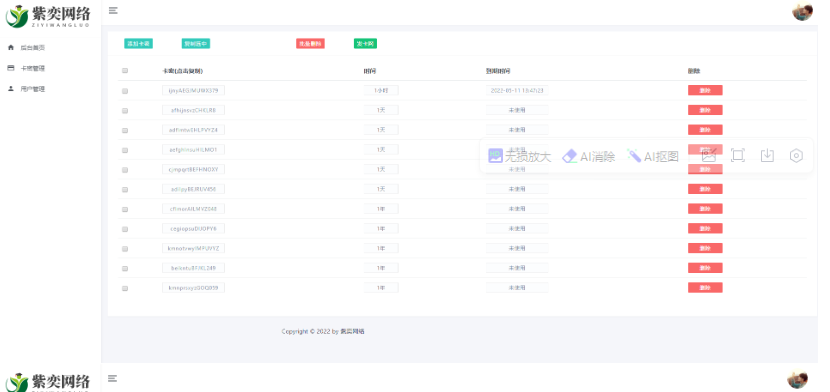
Task: Check the box for card afhijnsvzCHKLR8
Action: 125,111
